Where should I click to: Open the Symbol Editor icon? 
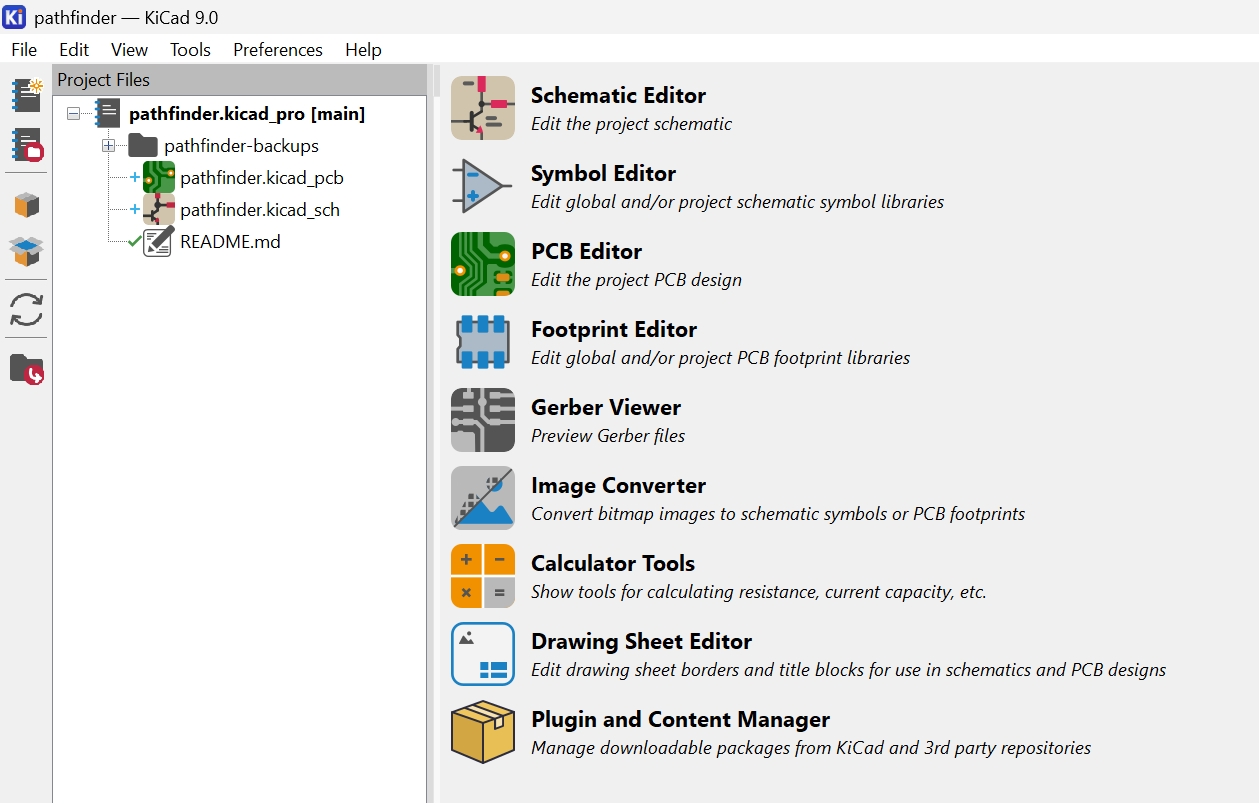[483, 186]
